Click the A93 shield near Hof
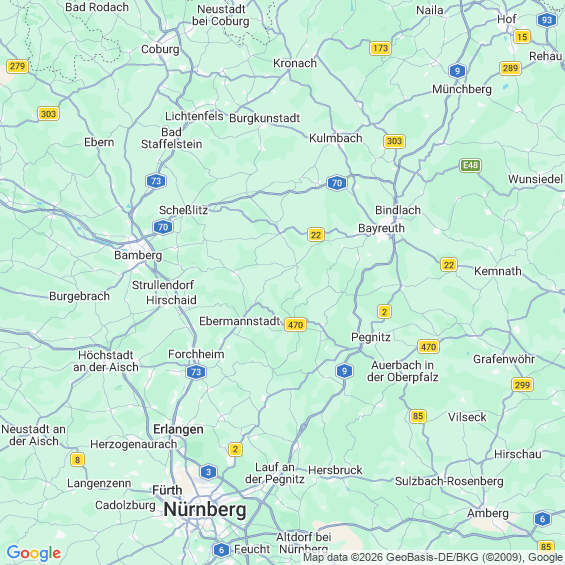The width and height of the screenshot is (565, 565). (x=547, y=20)
